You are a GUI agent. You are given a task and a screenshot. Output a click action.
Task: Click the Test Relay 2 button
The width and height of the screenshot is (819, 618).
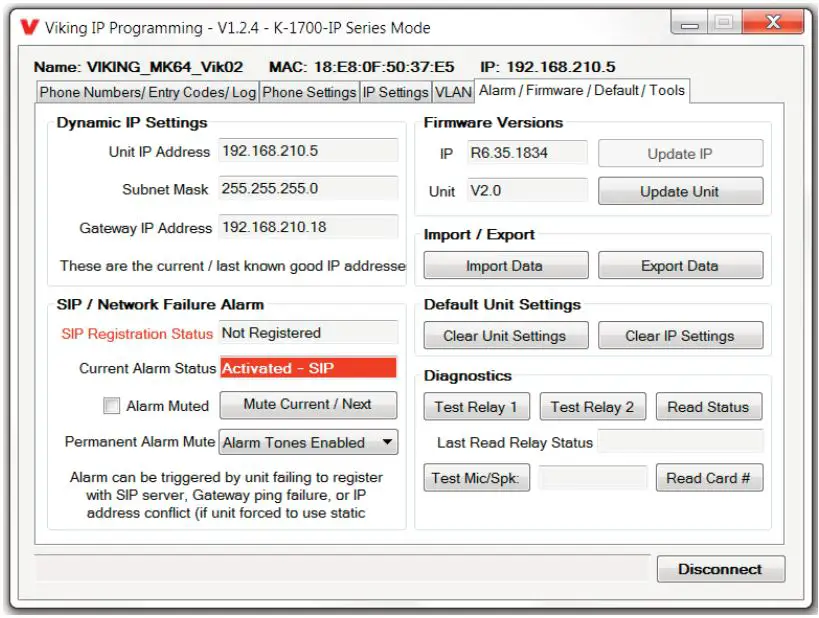[x=592, y=406]
